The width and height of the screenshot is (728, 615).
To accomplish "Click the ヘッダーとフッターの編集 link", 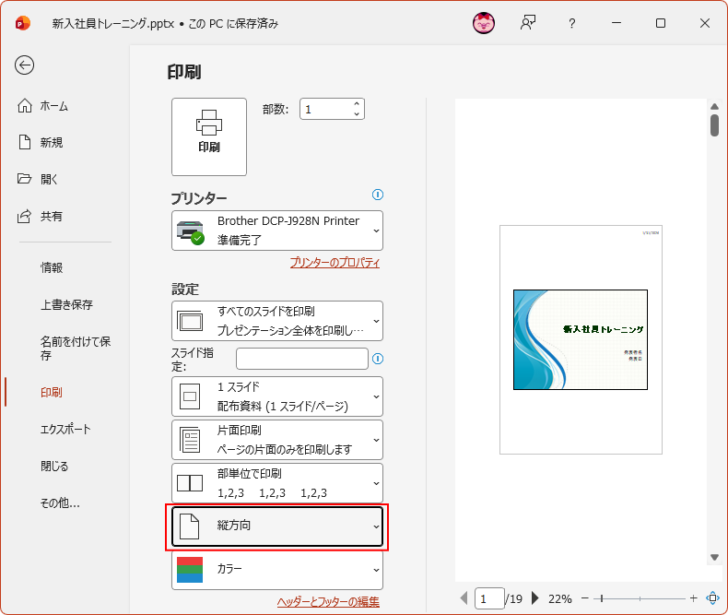I will click(328, 602).
